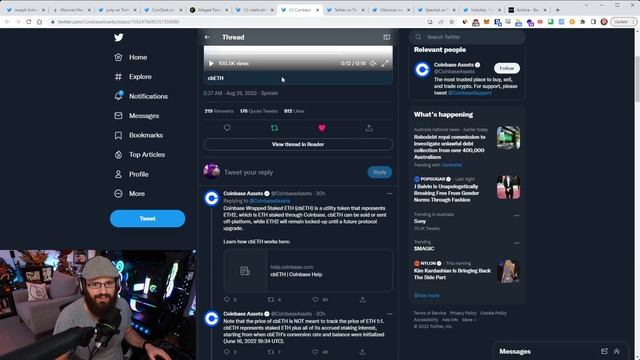The image size is (640, 360).
Task: Click the browser address bar
Action: [x=237, y=22]
